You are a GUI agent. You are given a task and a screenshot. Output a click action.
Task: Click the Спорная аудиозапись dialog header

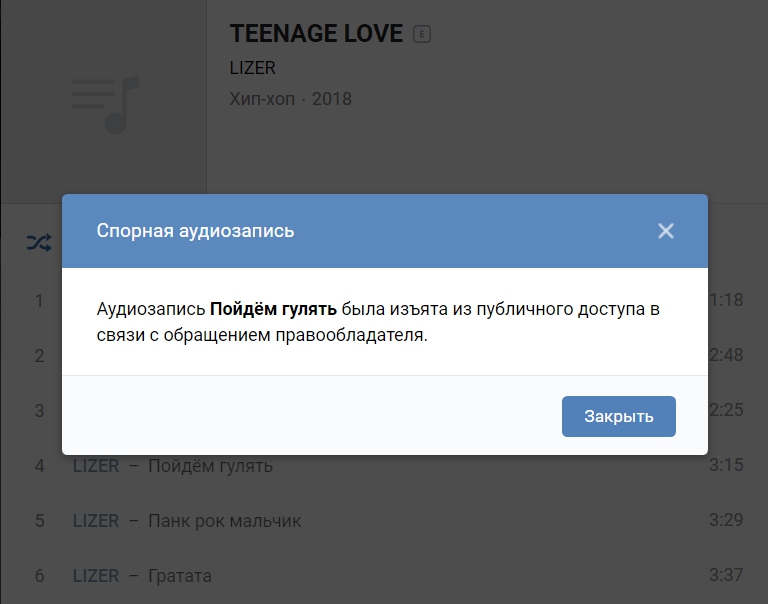pos(196,231)
